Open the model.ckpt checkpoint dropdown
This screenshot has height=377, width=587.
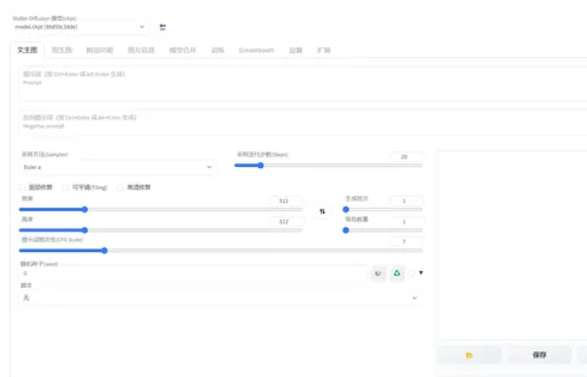[x=80, y=27]
